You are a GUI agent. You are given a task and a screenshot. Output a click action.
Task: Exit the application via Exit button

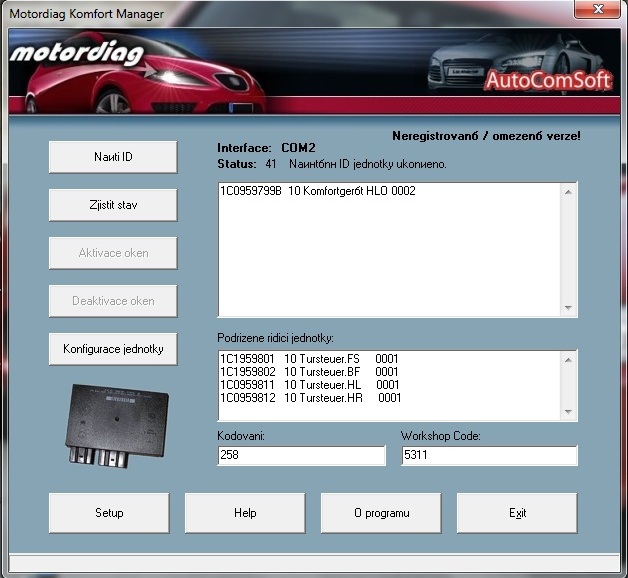tap(517, 513)
